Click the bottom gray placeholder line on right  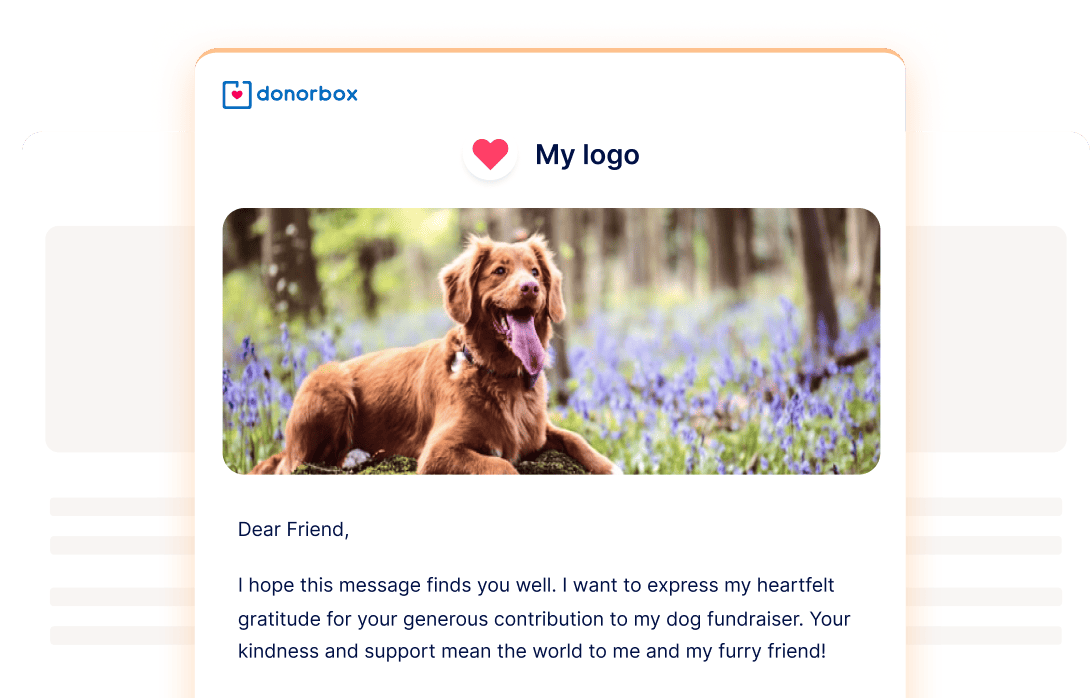pos(983,636)
